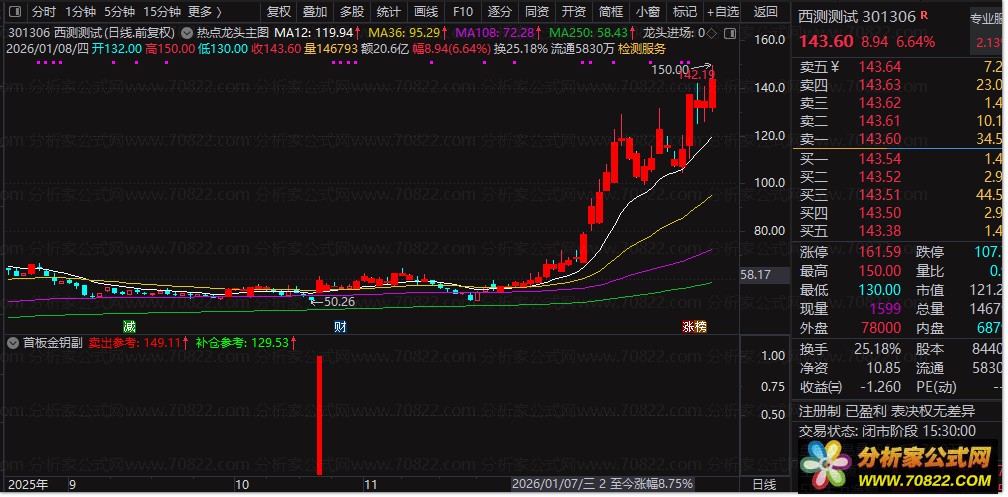Viewport: 1008px width, 497px height.
Task: Click the 注册制 status label
Action: pyautogui.click(x=818, y=411)
